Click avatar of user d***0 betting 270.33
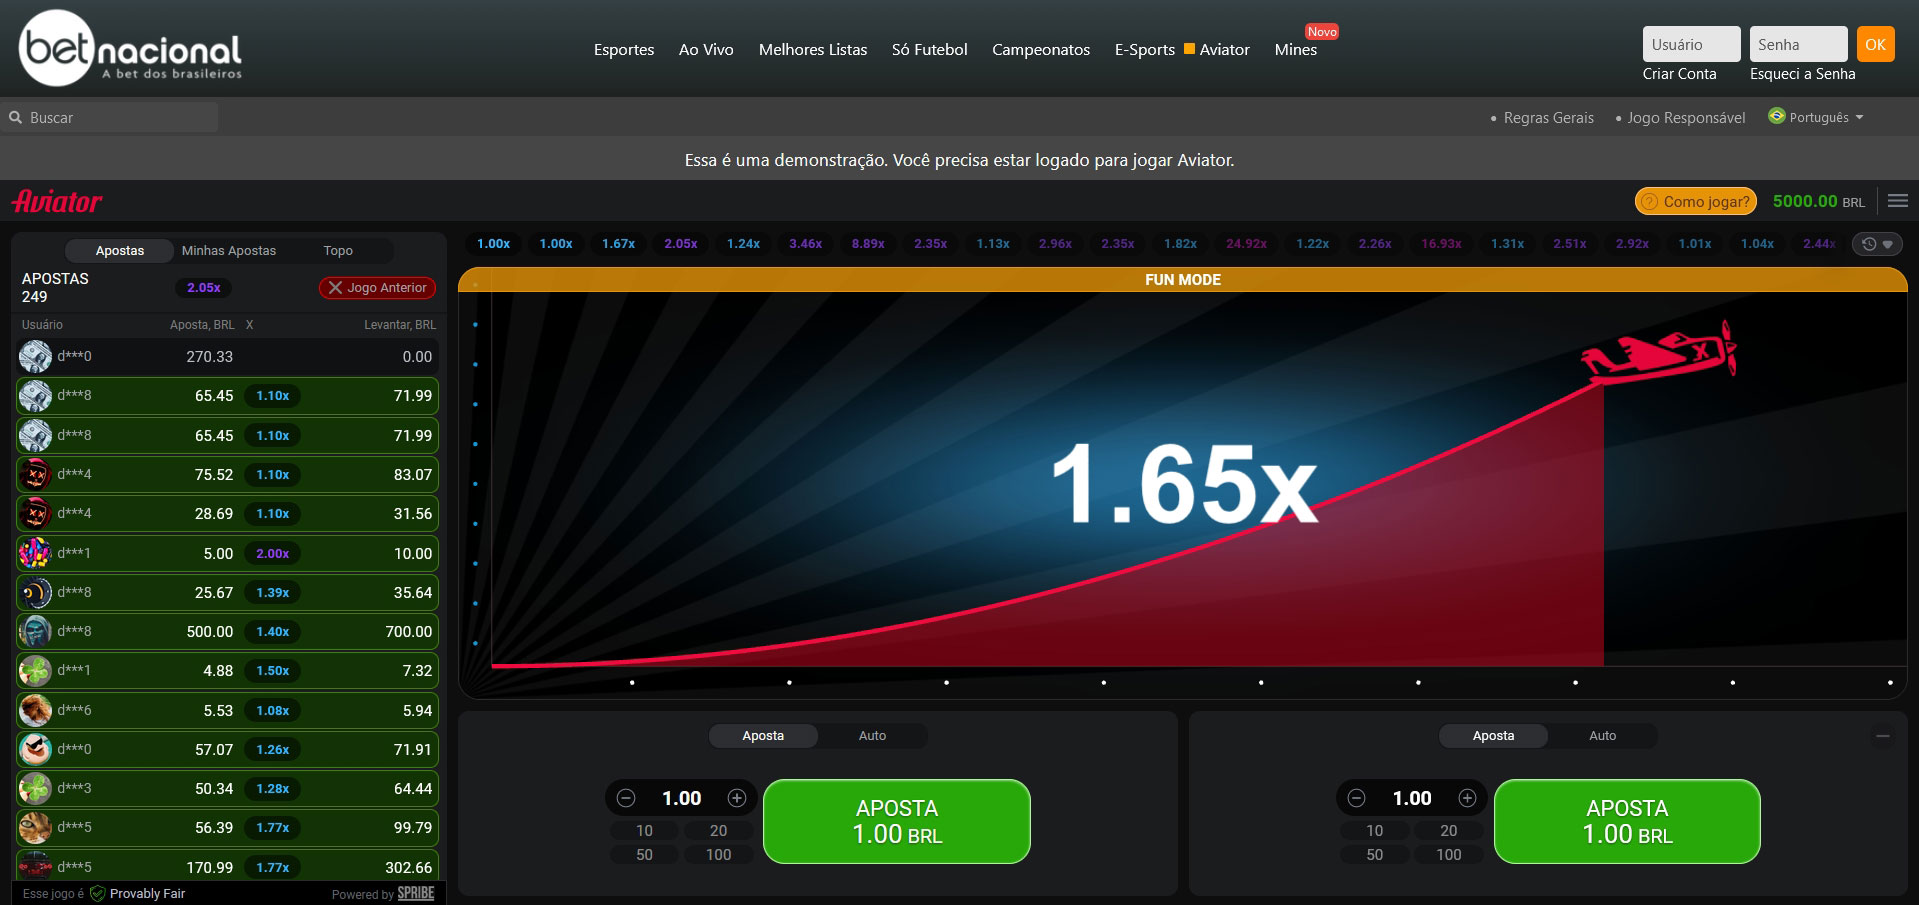This screenshot has height=905, width=1919. [x=35, y=356]
